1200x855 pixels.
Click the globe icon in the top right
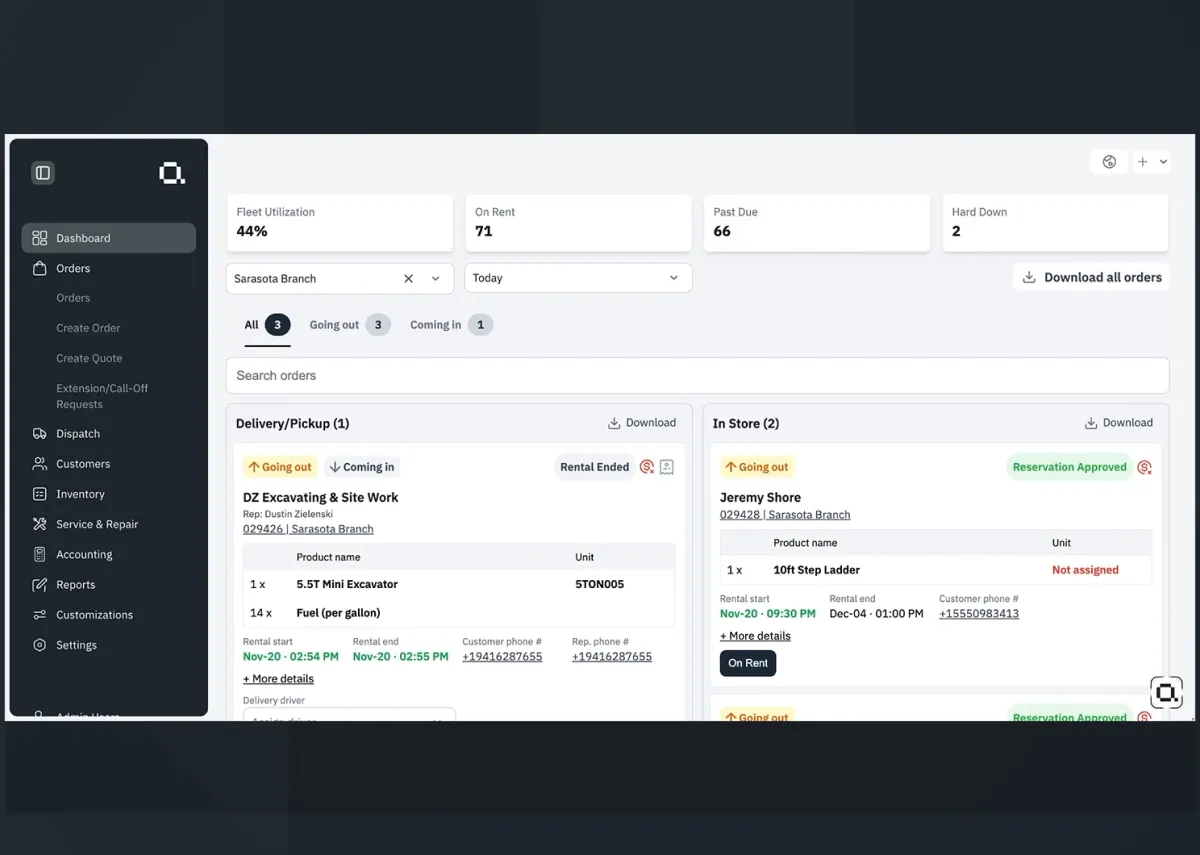[1108, 161]
